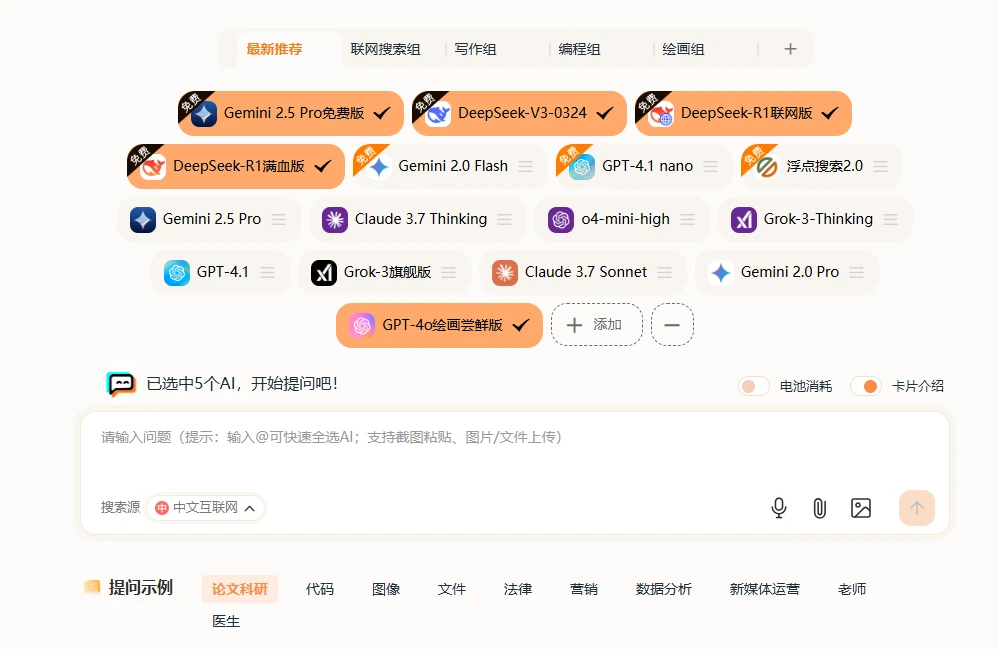Click the o4-mini-high purple logo icon
Screen dimensions: 998x649
[x=561, y=220]
